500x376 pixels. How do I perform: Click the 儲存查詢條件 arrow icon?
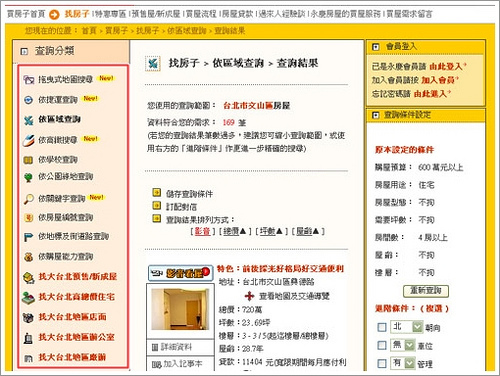(156, 192)
